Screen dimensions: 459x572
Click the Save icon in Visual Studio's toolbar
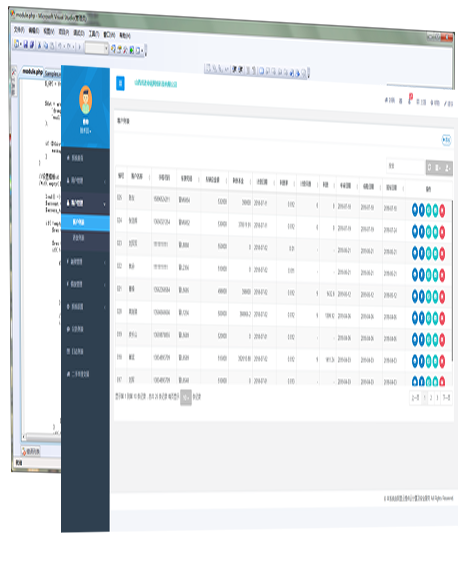click(x=26, y=45)
